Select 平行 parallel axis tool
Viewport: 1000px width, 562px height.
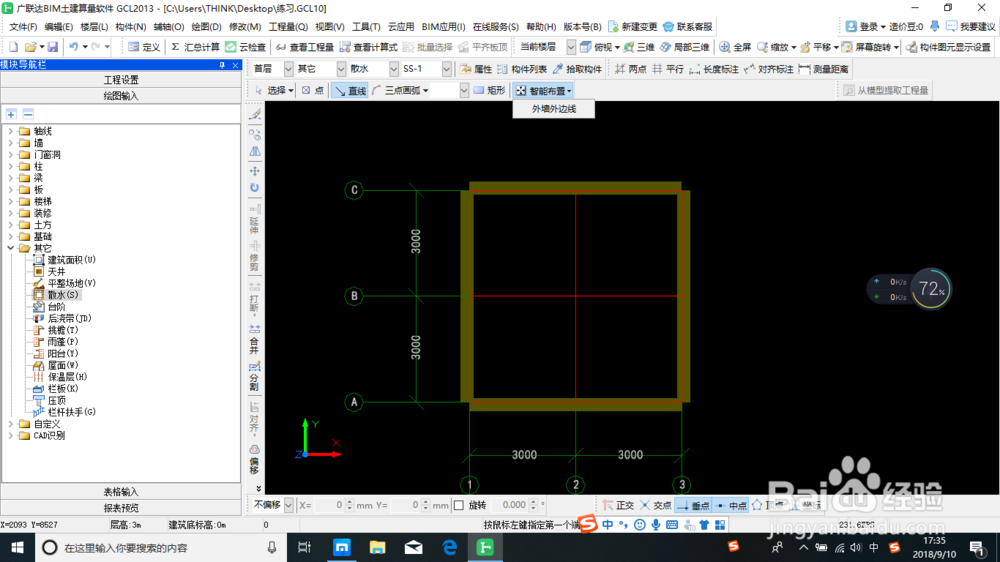668,69
